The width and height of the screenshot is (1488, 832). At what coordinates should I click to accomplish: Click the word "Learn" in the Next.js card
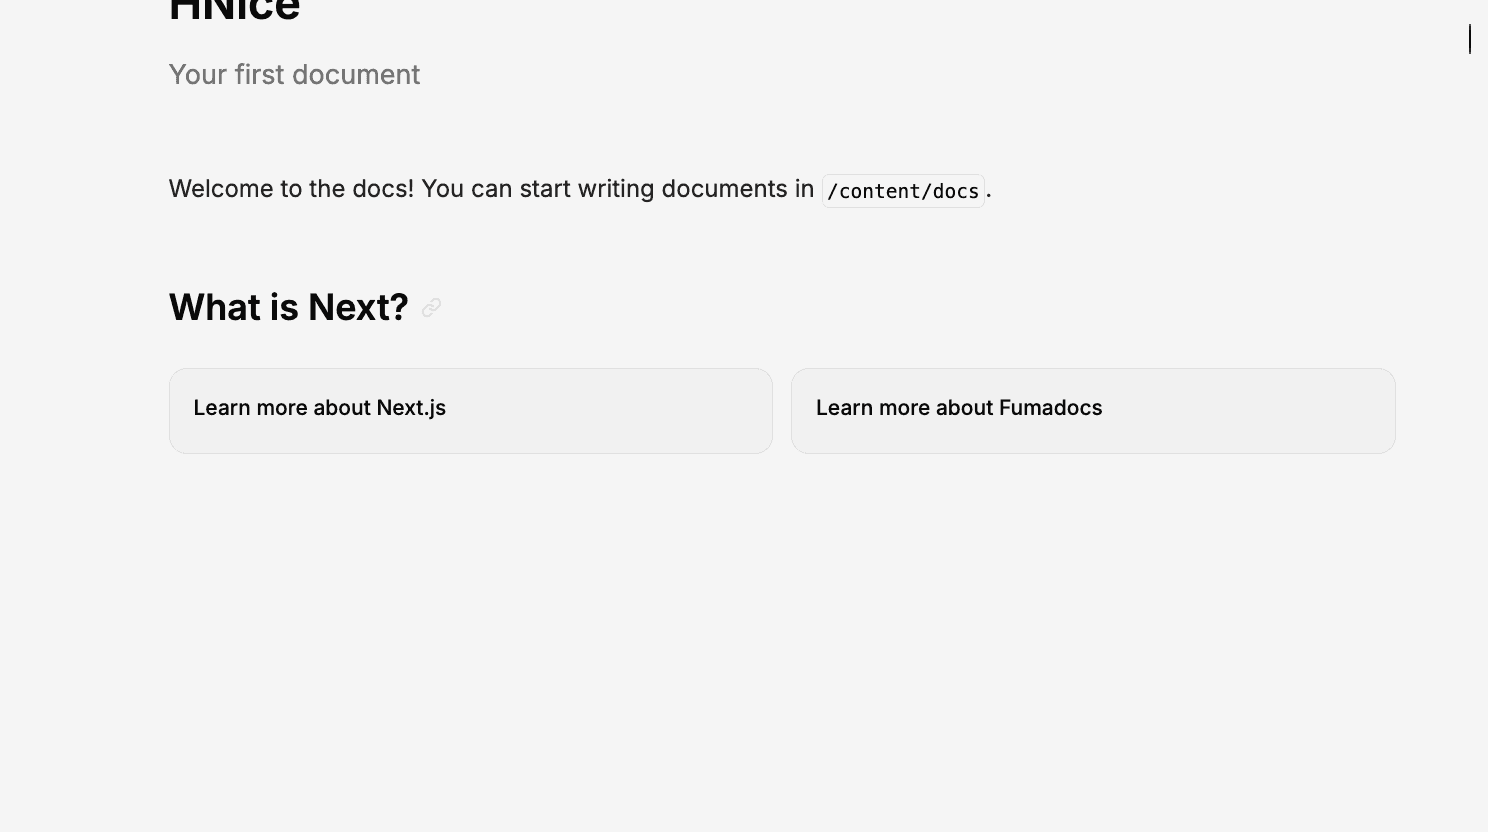point(221,408)
